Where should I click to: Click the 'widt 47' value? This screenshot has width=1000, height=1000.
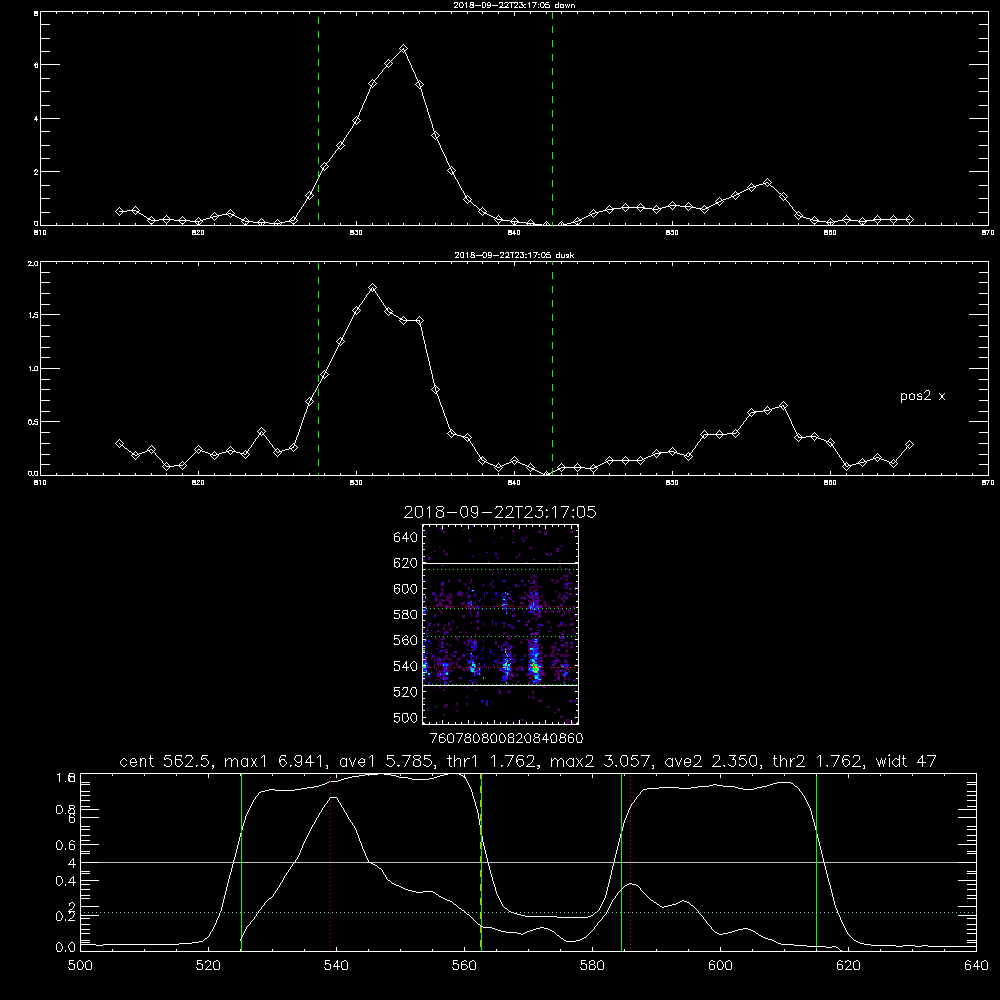[x=906, y=761]
